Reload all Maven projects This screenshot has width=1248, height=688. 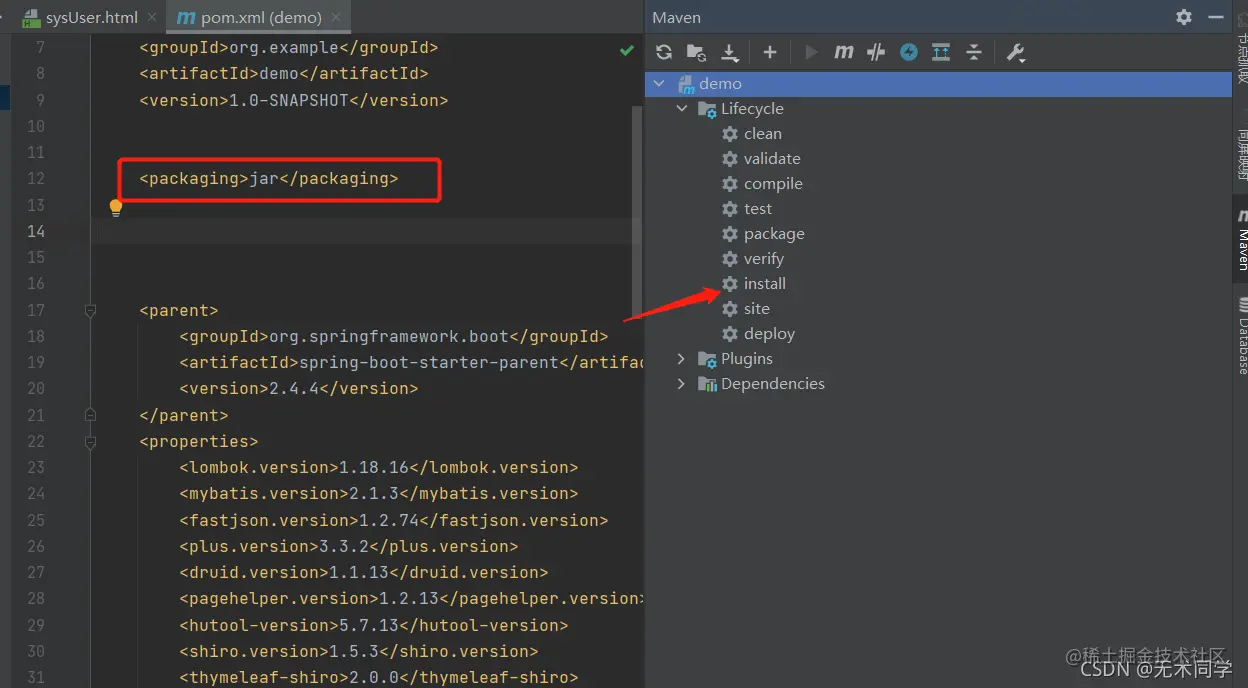click(664, 52)
